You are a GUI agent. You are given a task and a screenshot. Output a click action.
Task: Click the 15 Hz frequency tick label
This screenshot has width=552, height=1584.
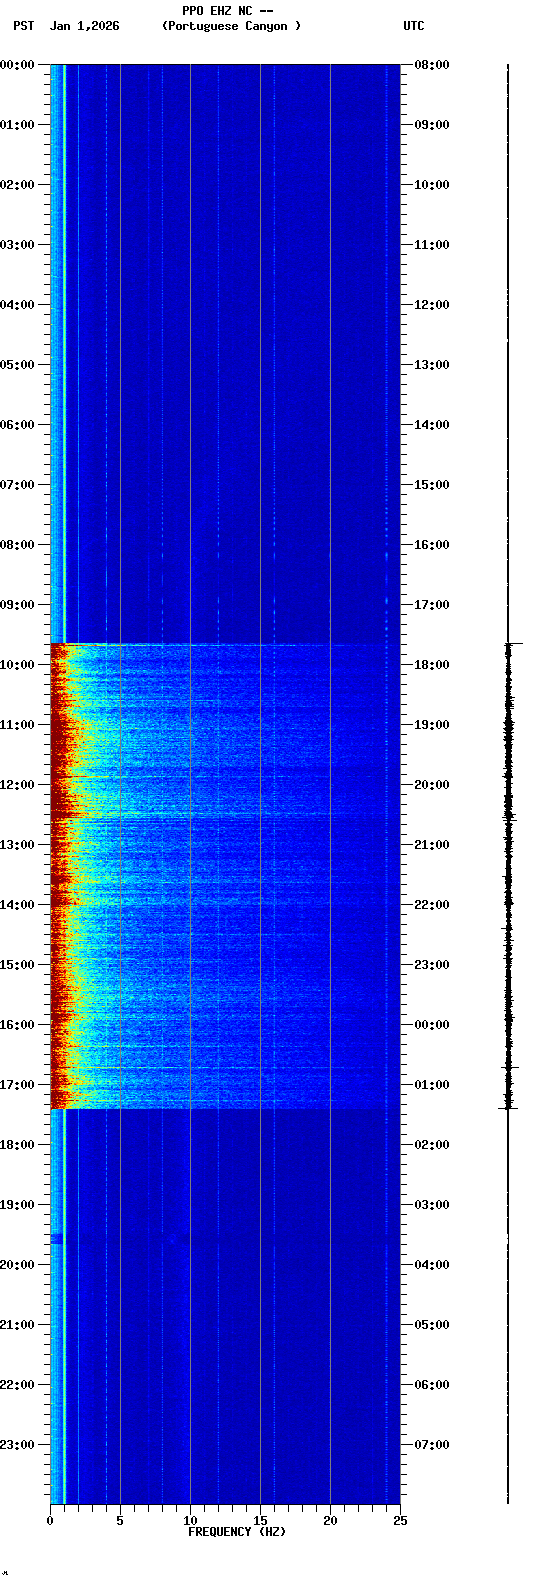click(260, 1521)
